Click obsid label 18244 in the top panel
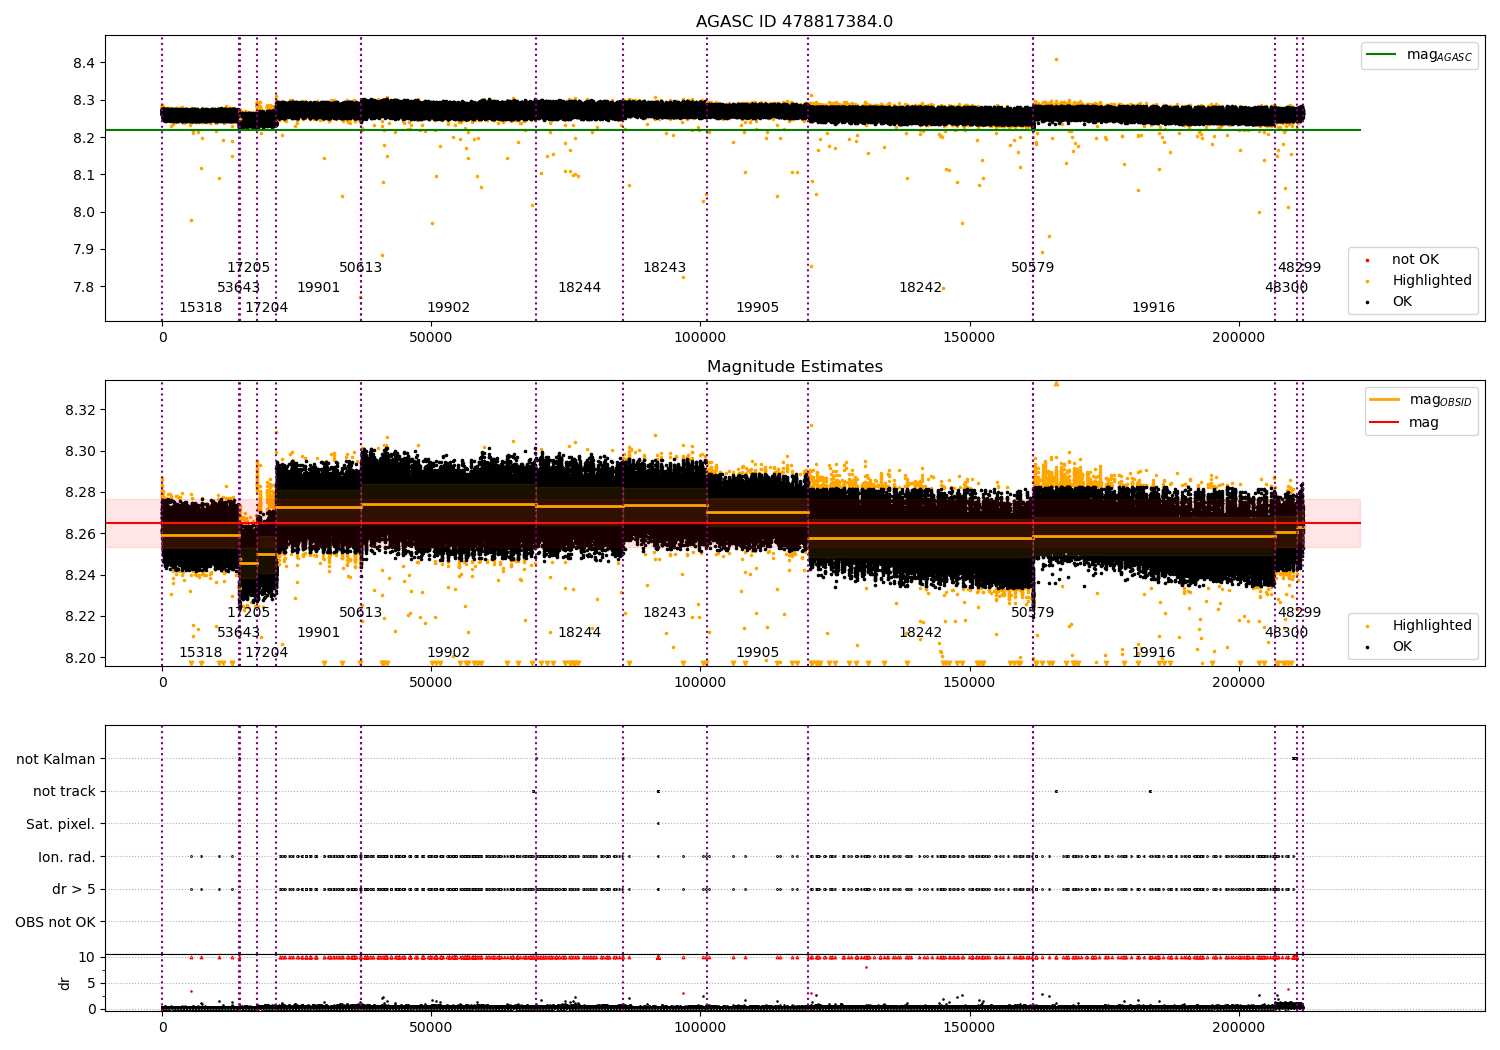Viewport: 1500px width, 1050px height. coord(580,288)
